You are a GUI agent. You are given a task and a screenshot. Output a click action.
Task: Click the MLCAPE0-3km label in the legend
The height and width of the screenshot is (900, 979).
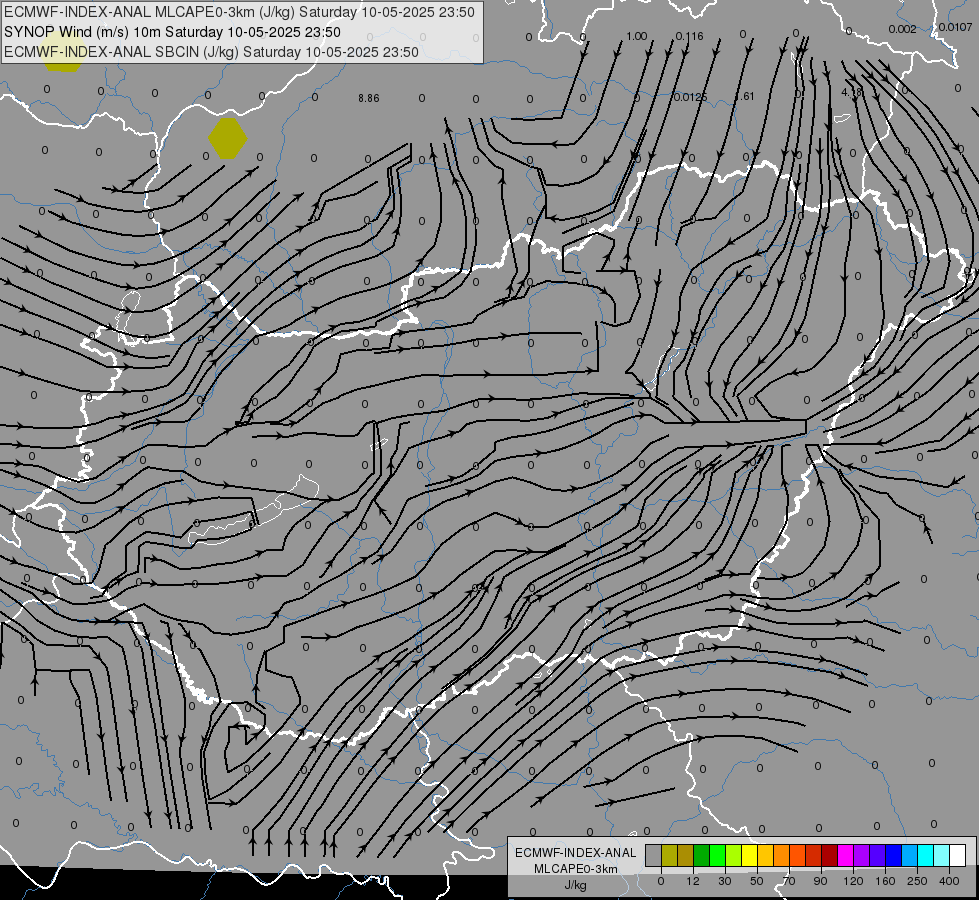click(x=576, y=869)
